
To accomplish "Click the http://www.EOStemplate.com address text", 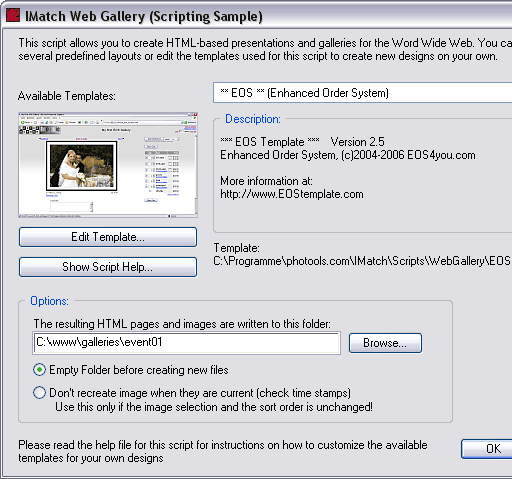I will 292,194.
